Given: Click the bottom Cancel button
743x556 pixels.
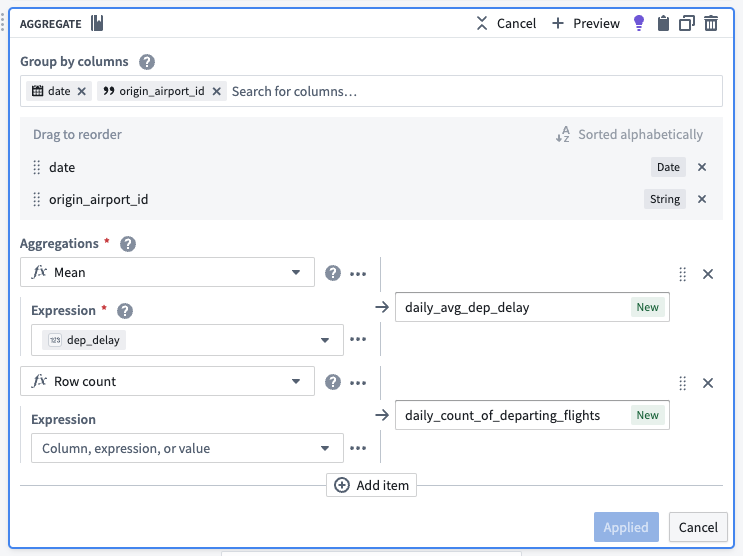Looking at the screenshot, I should tap(698, 527).
